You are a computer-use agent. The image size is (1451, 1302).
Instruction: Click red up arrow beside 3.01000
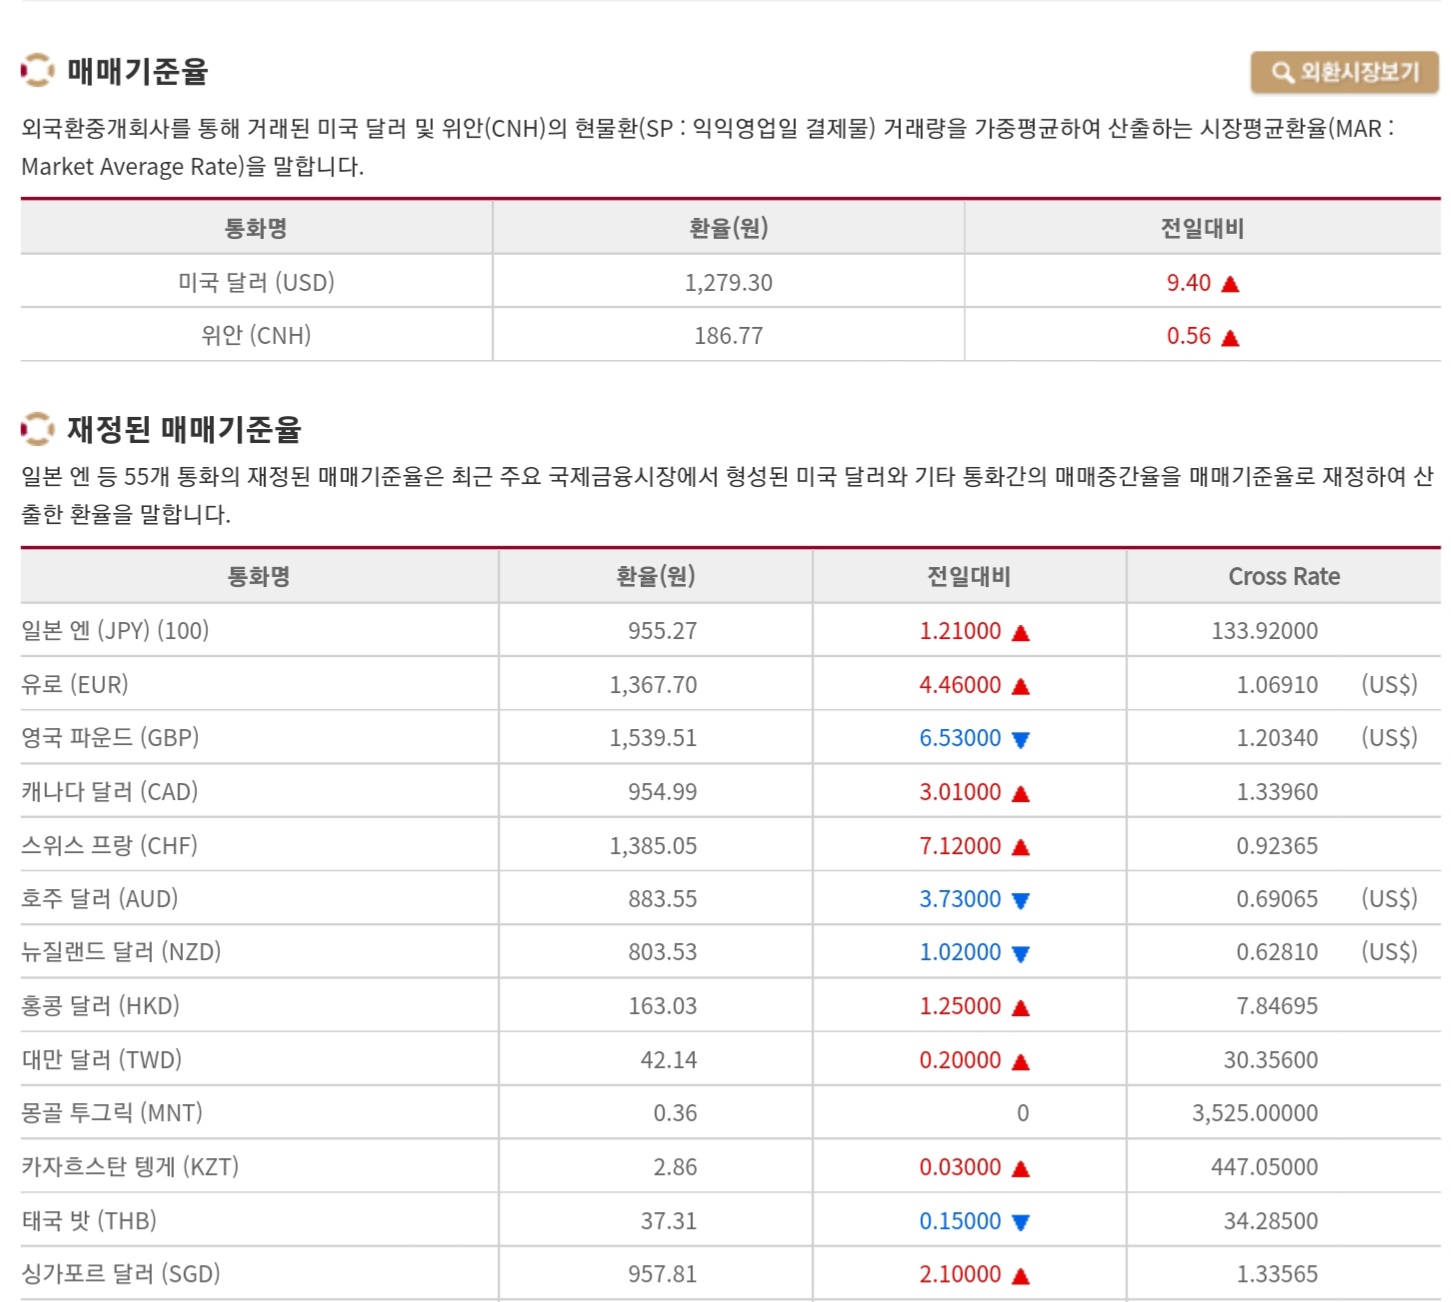point(1020,794)
